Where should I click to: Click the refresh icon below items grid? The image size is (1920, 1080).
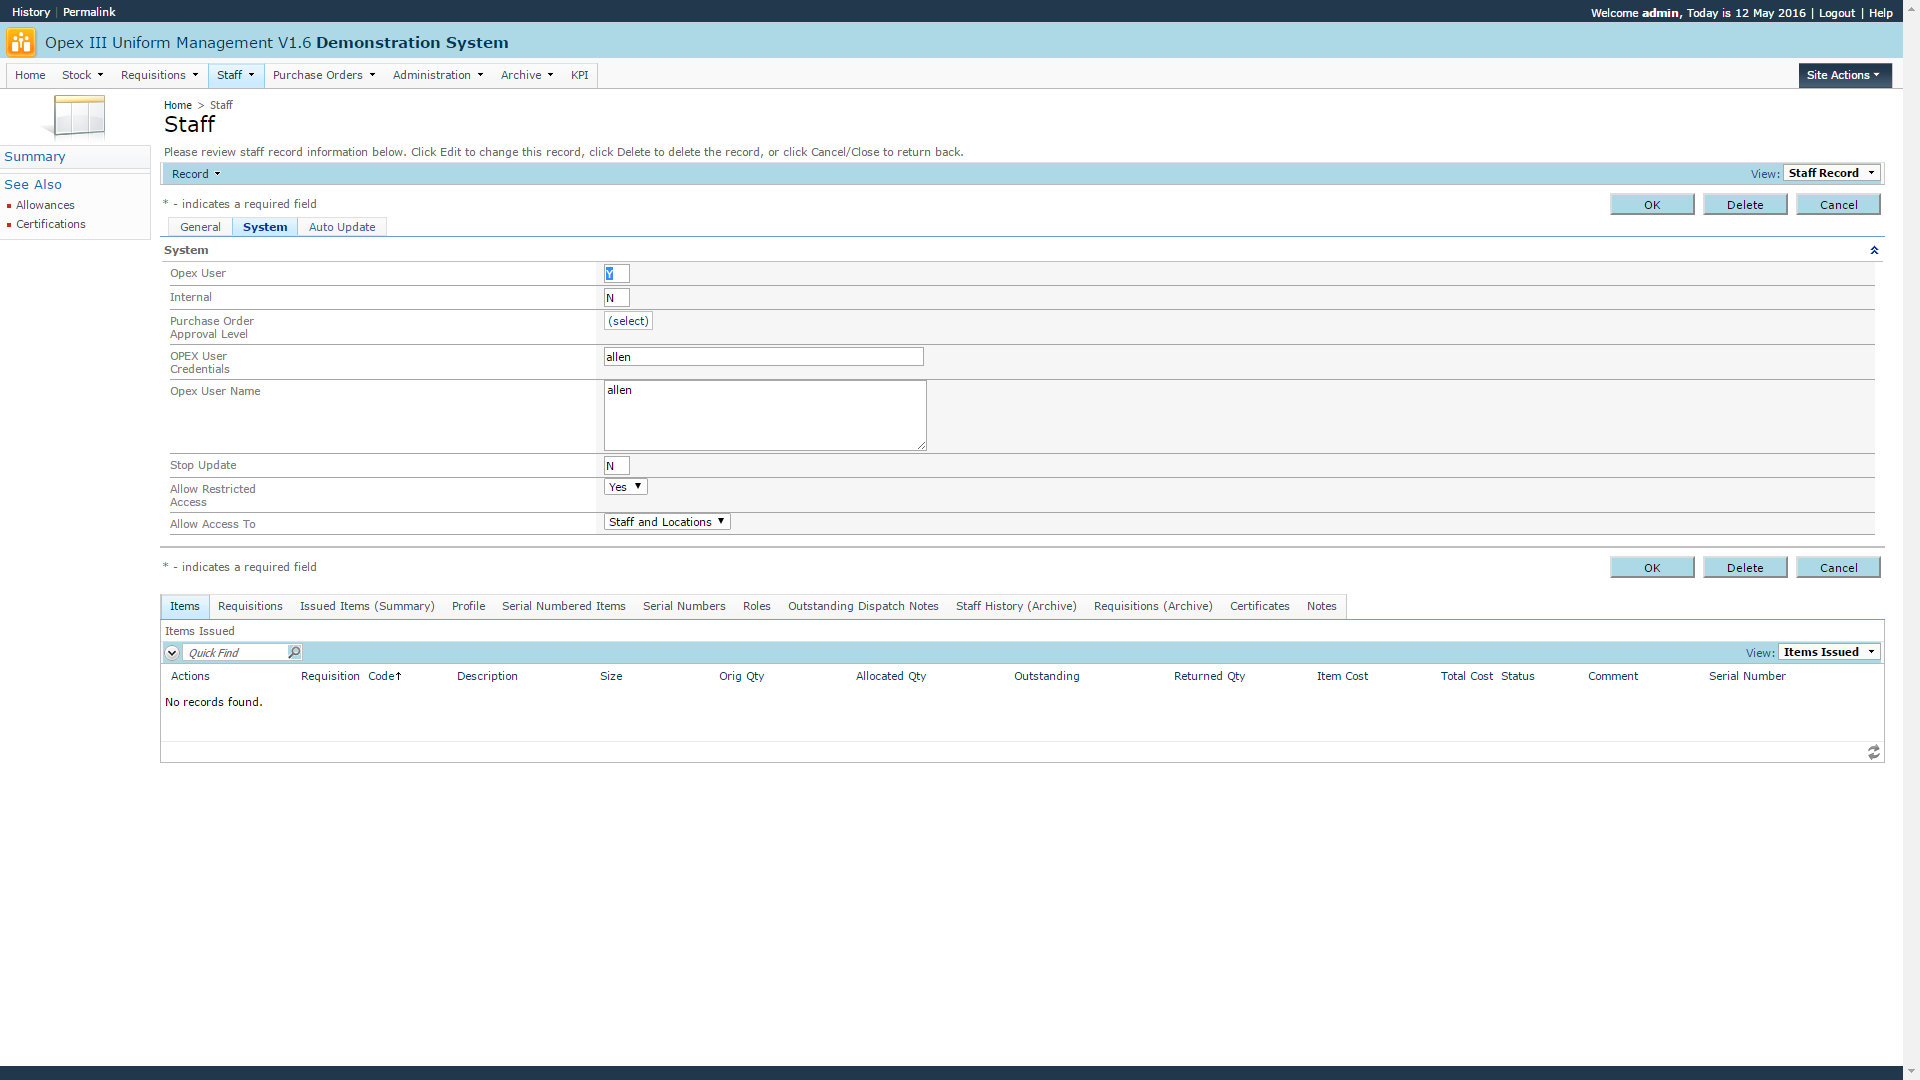tap(1873, 752)
